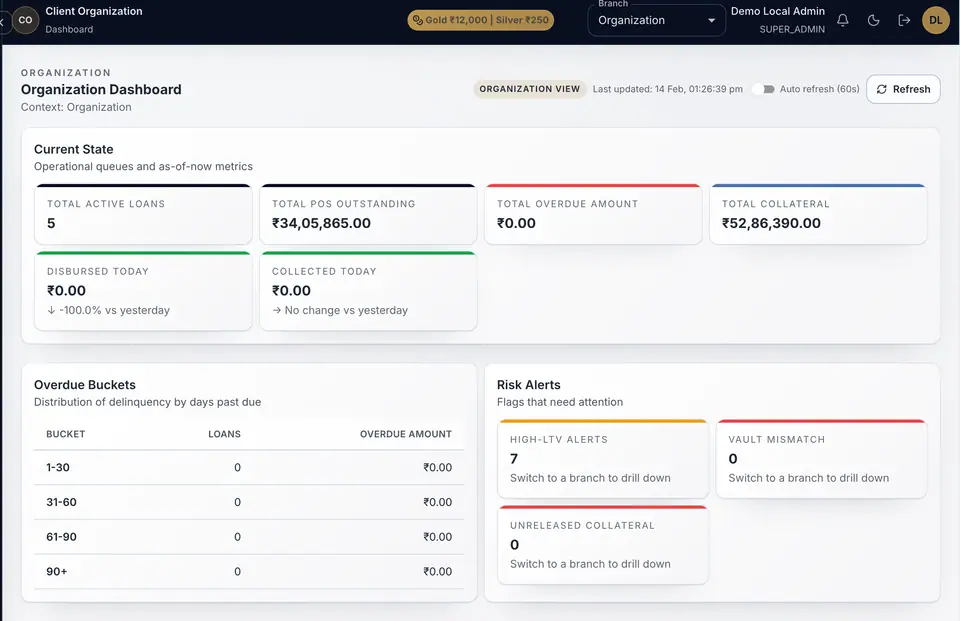960x621 pixels.
Task: Open the Branch Organization dropdown
Action: (656, 20)
